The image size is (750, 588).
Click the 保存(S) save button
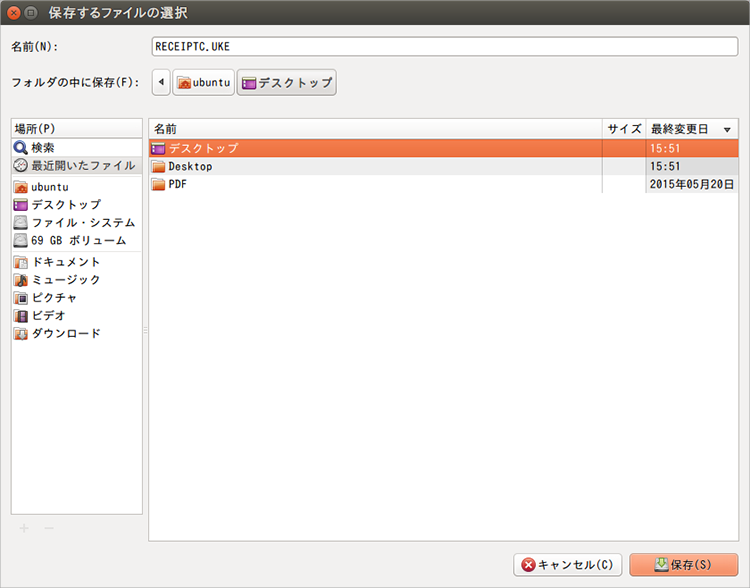(684, 565)
